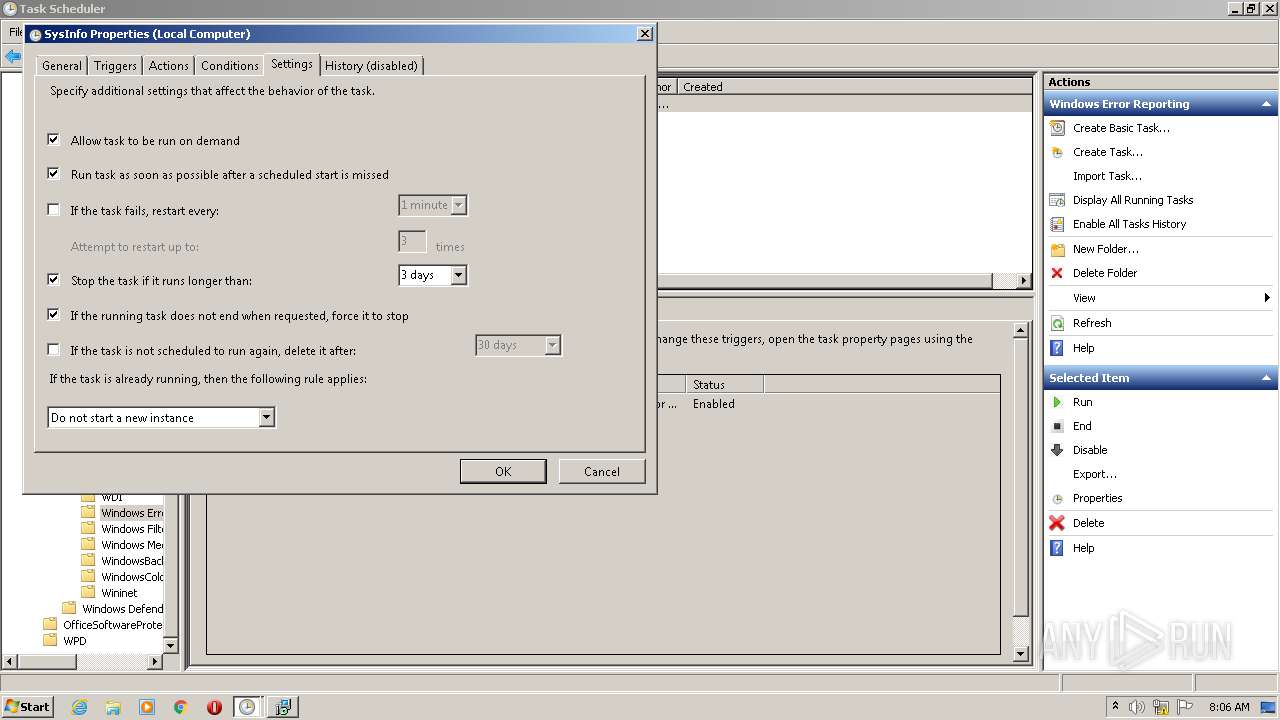Click the Create Basic Task icon
The height and width of the screenshot is (720, 1280).
(x=1057, y=128)
